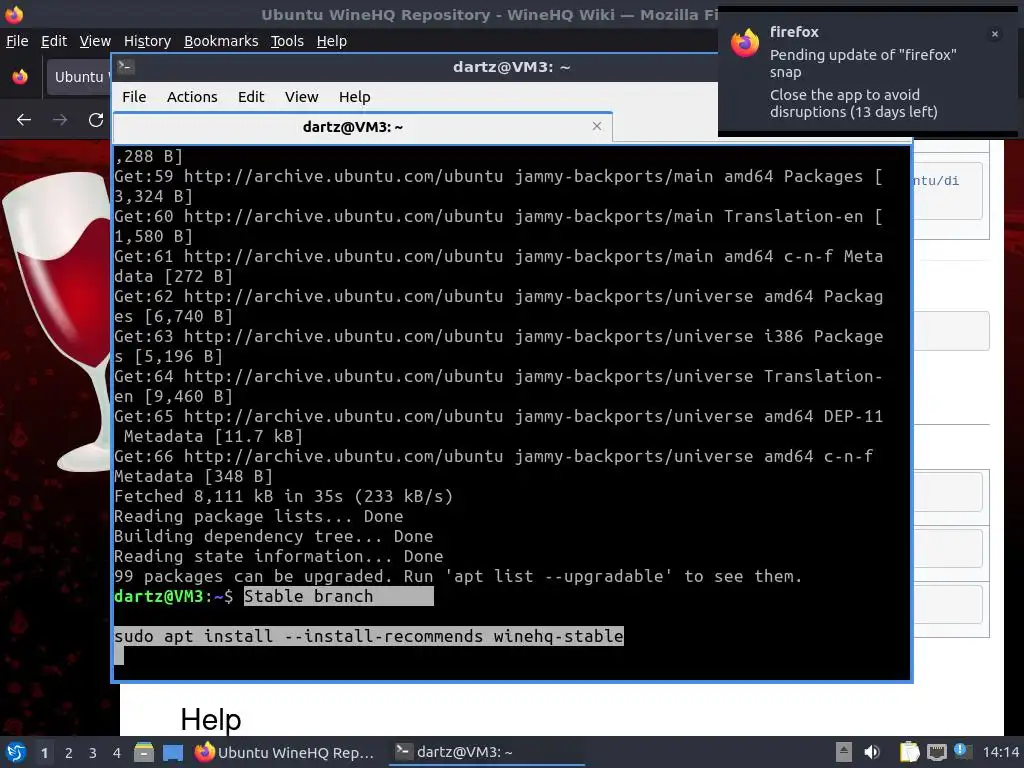This screenshot has width=1024, height=768.
Task: Click the terminal window icon in title bar
Action: (126, 67)
